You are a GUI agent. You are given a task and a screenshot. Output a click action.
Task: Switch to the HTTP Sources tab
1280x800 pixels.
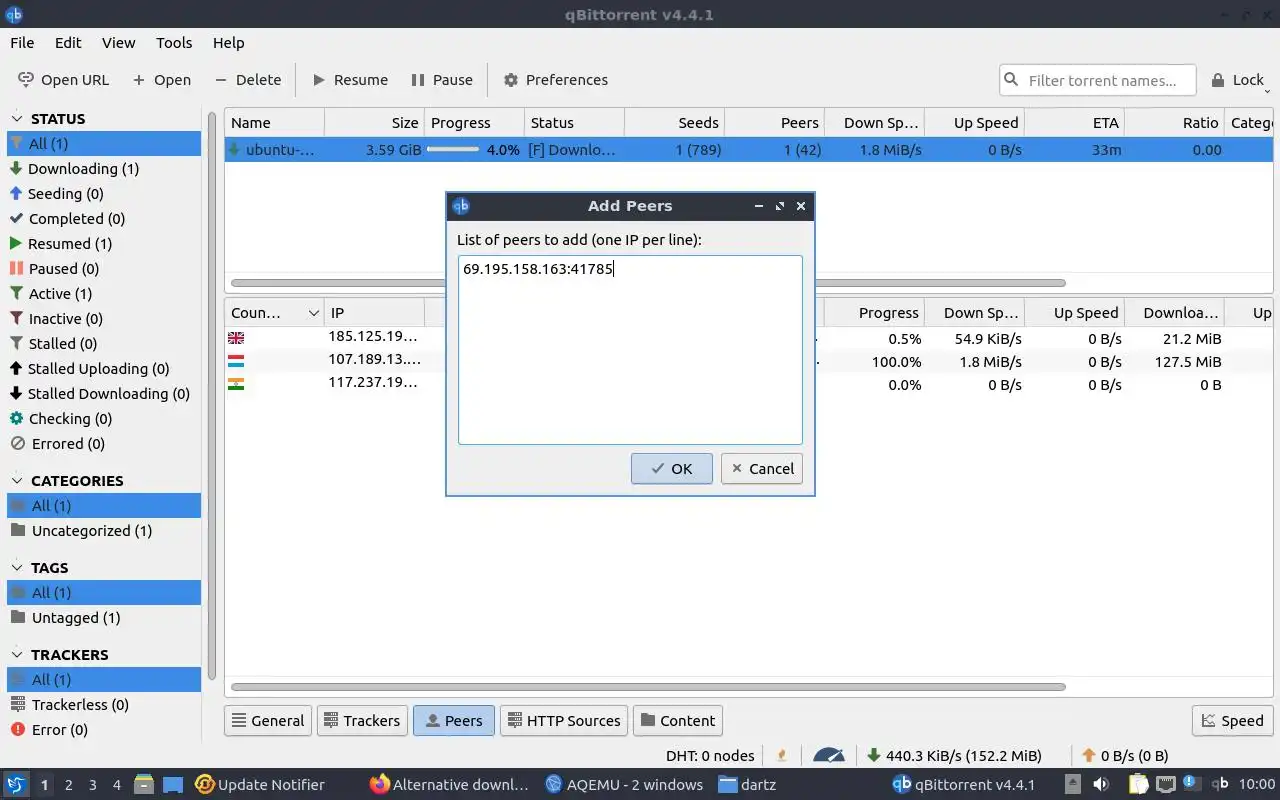[x=563, y=720]
